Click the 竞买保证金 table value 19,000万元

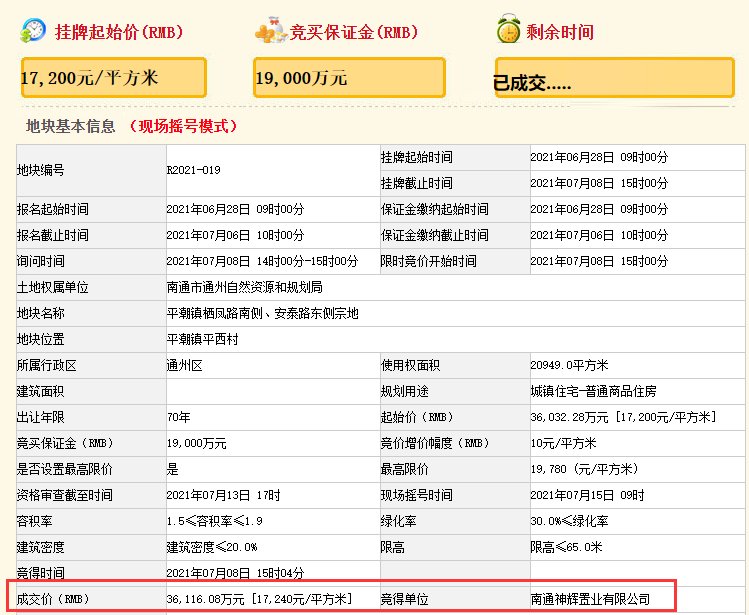[196, 443]
